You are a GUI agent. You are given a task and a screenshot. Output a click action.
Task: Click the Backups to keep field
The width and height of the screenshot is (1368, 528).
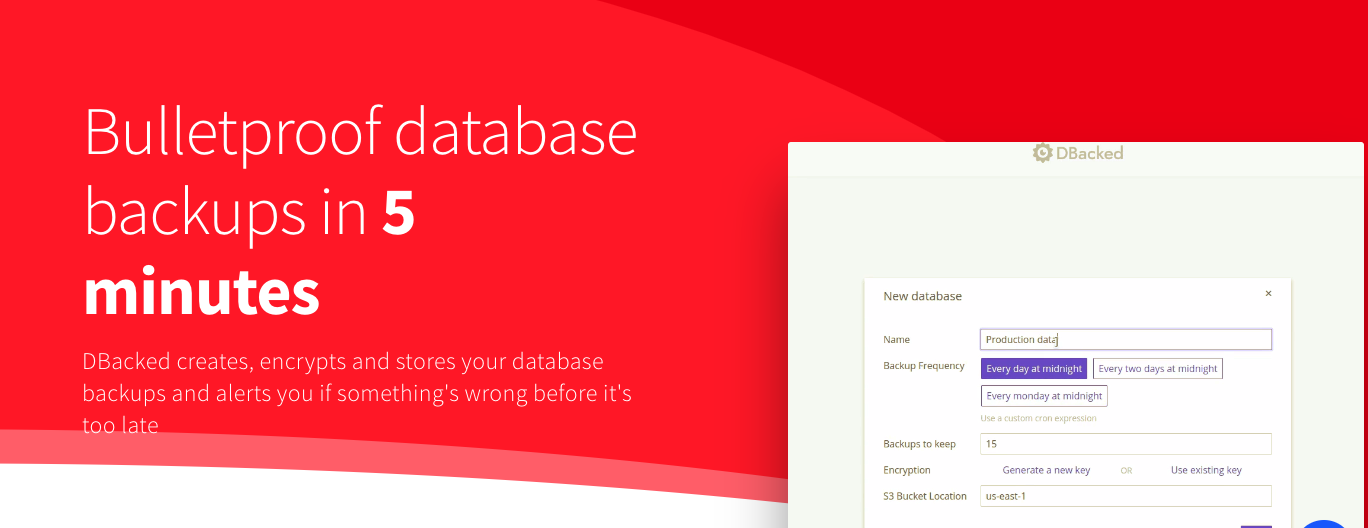click(1126, 444)
